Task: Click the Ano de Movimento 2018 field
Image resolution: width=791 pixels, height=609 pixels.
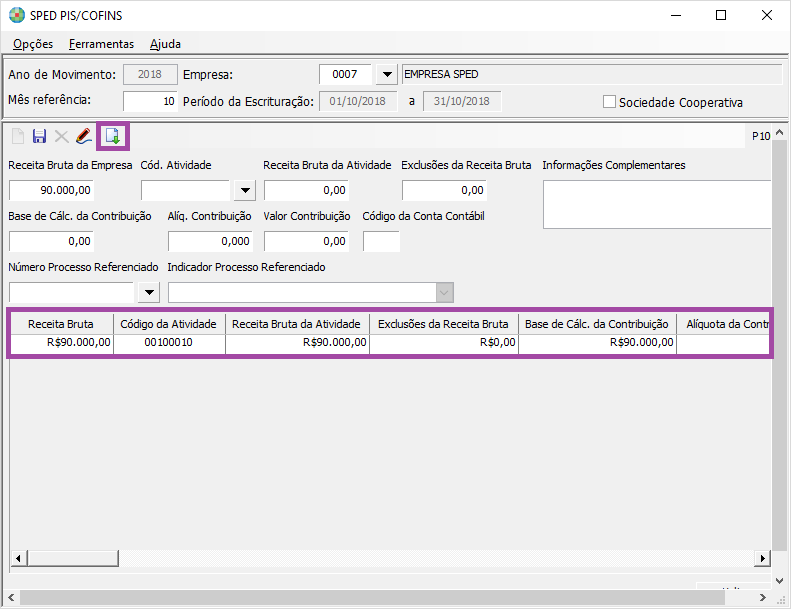Action: 150,75
